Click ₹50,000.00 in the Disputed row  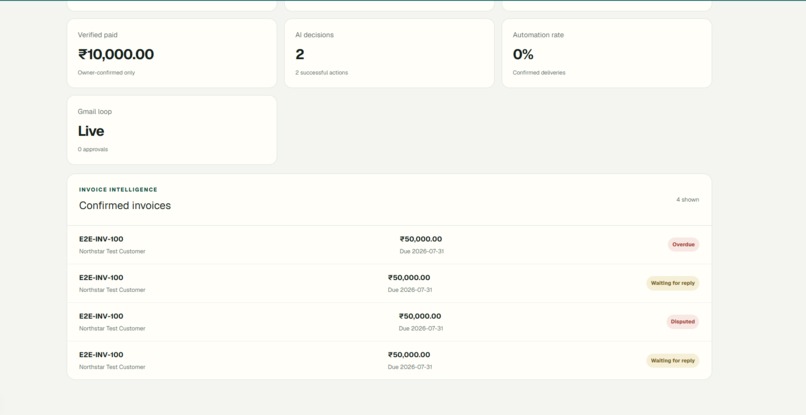420,316
